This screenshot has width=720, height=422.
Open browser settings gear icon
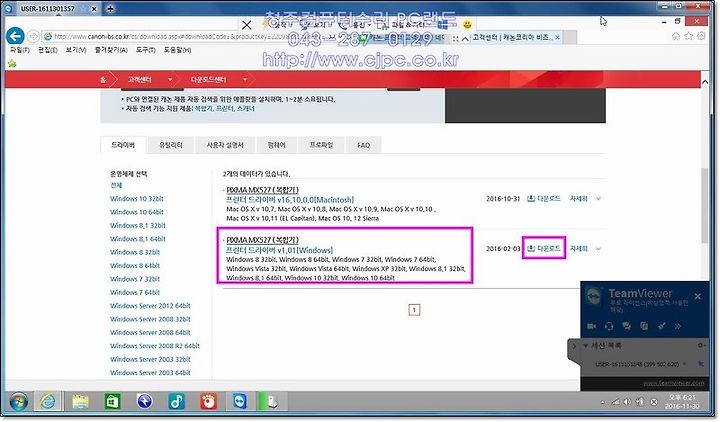click(x=701, y=36)
